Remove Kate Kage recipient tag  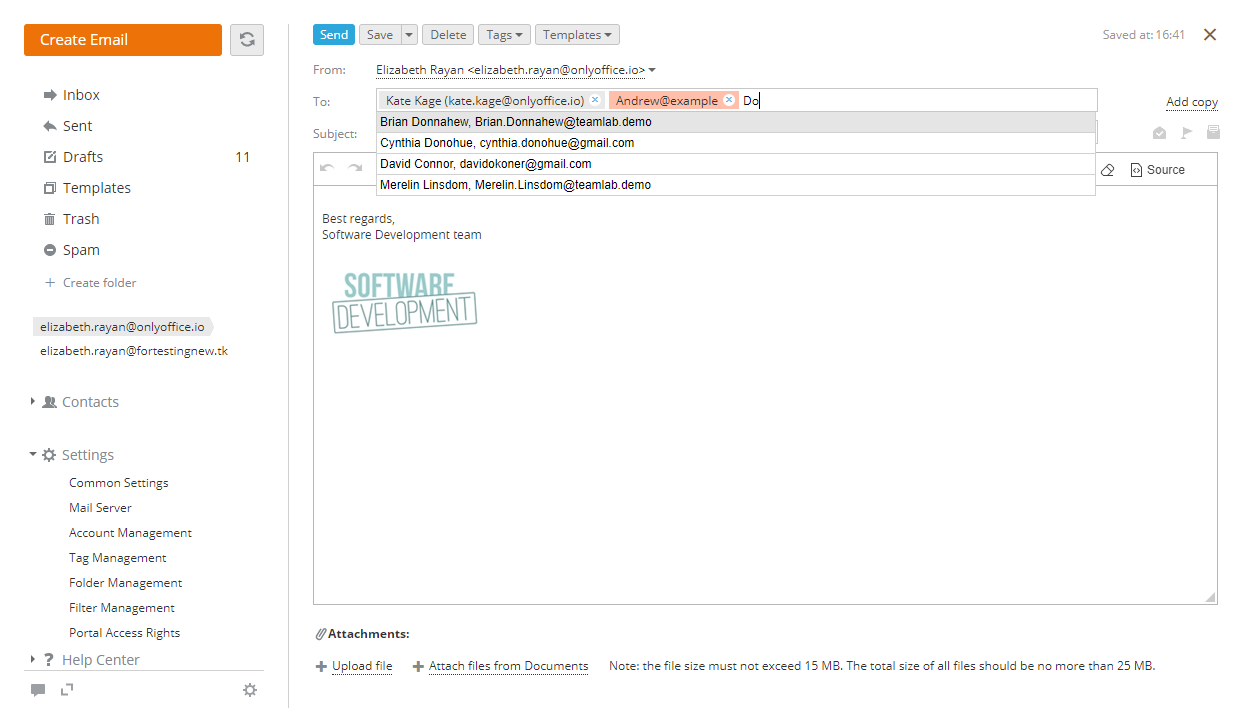[595, 100]
